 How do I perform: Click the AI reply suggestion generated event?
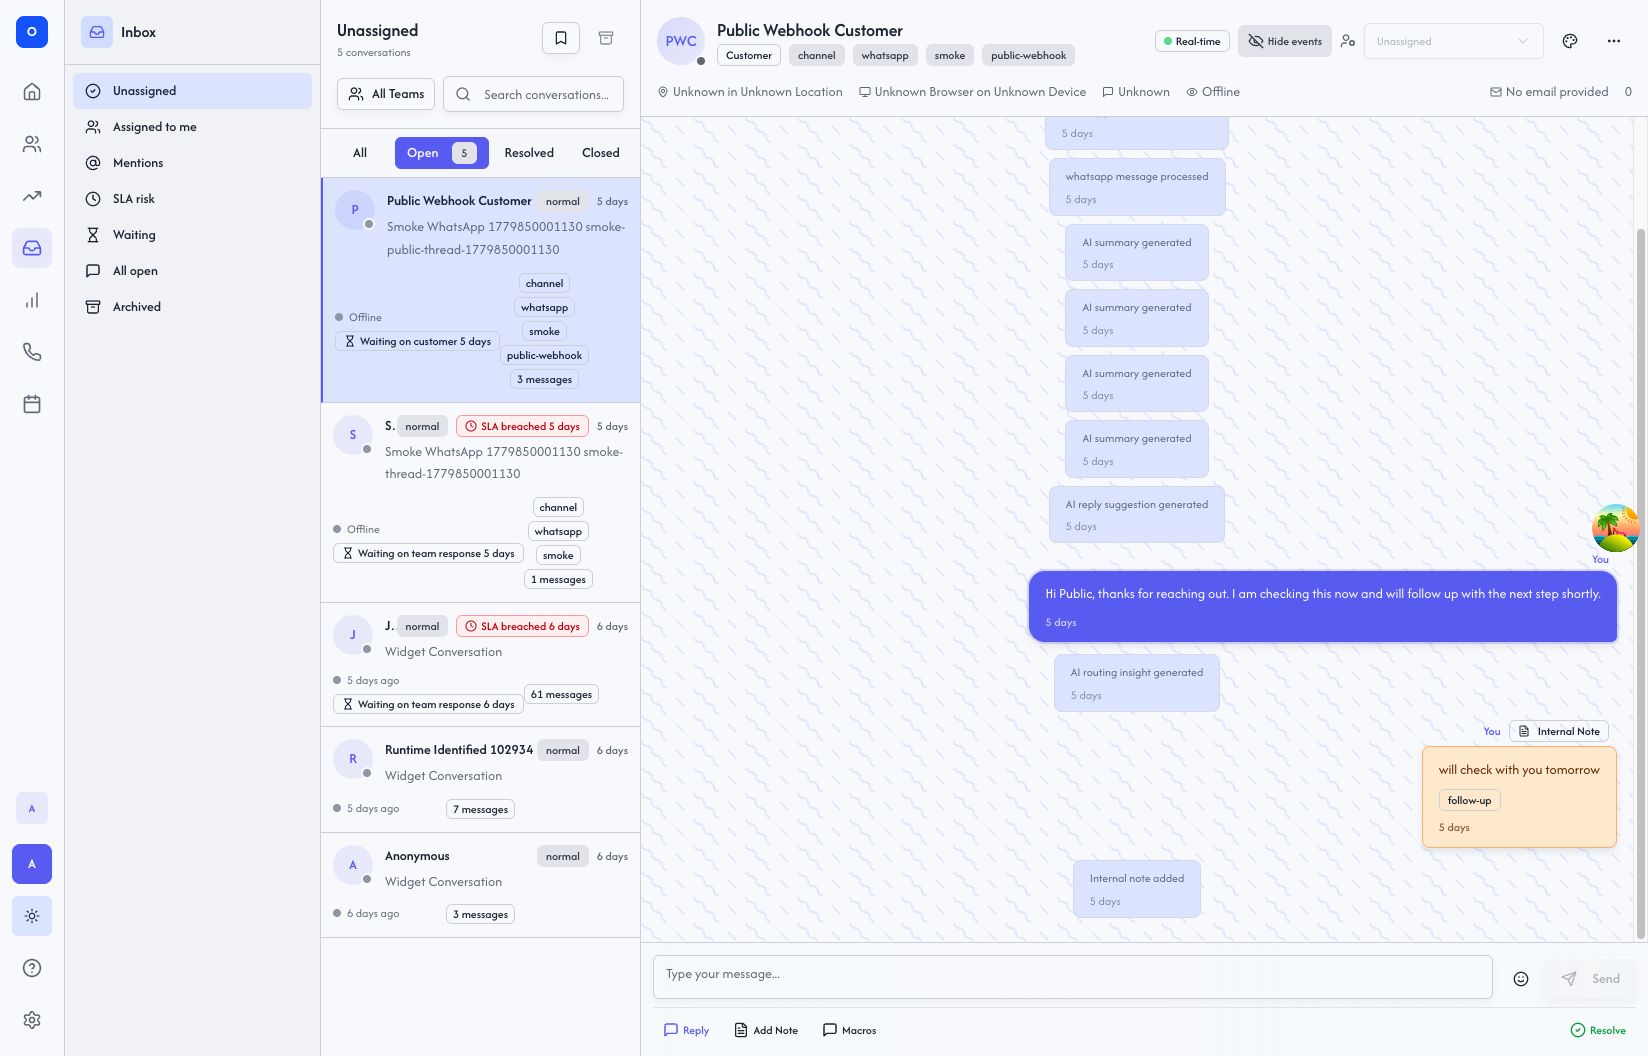[x=1137, y=515]
